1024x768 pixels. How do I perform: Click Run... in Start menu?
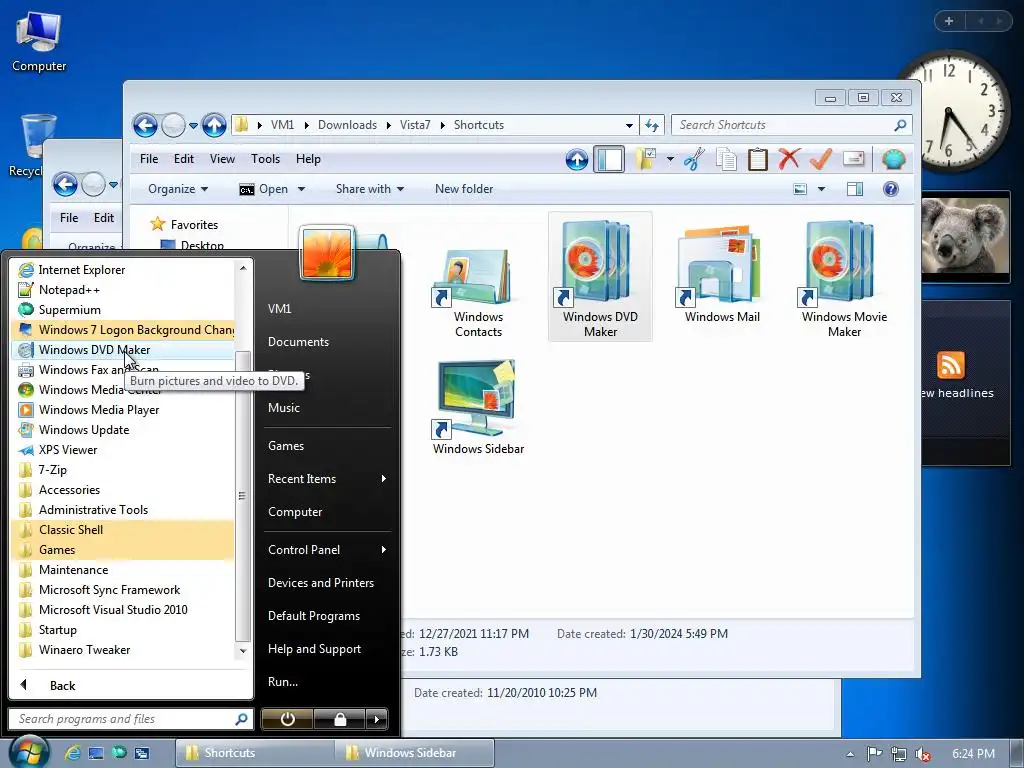[327, 682]
